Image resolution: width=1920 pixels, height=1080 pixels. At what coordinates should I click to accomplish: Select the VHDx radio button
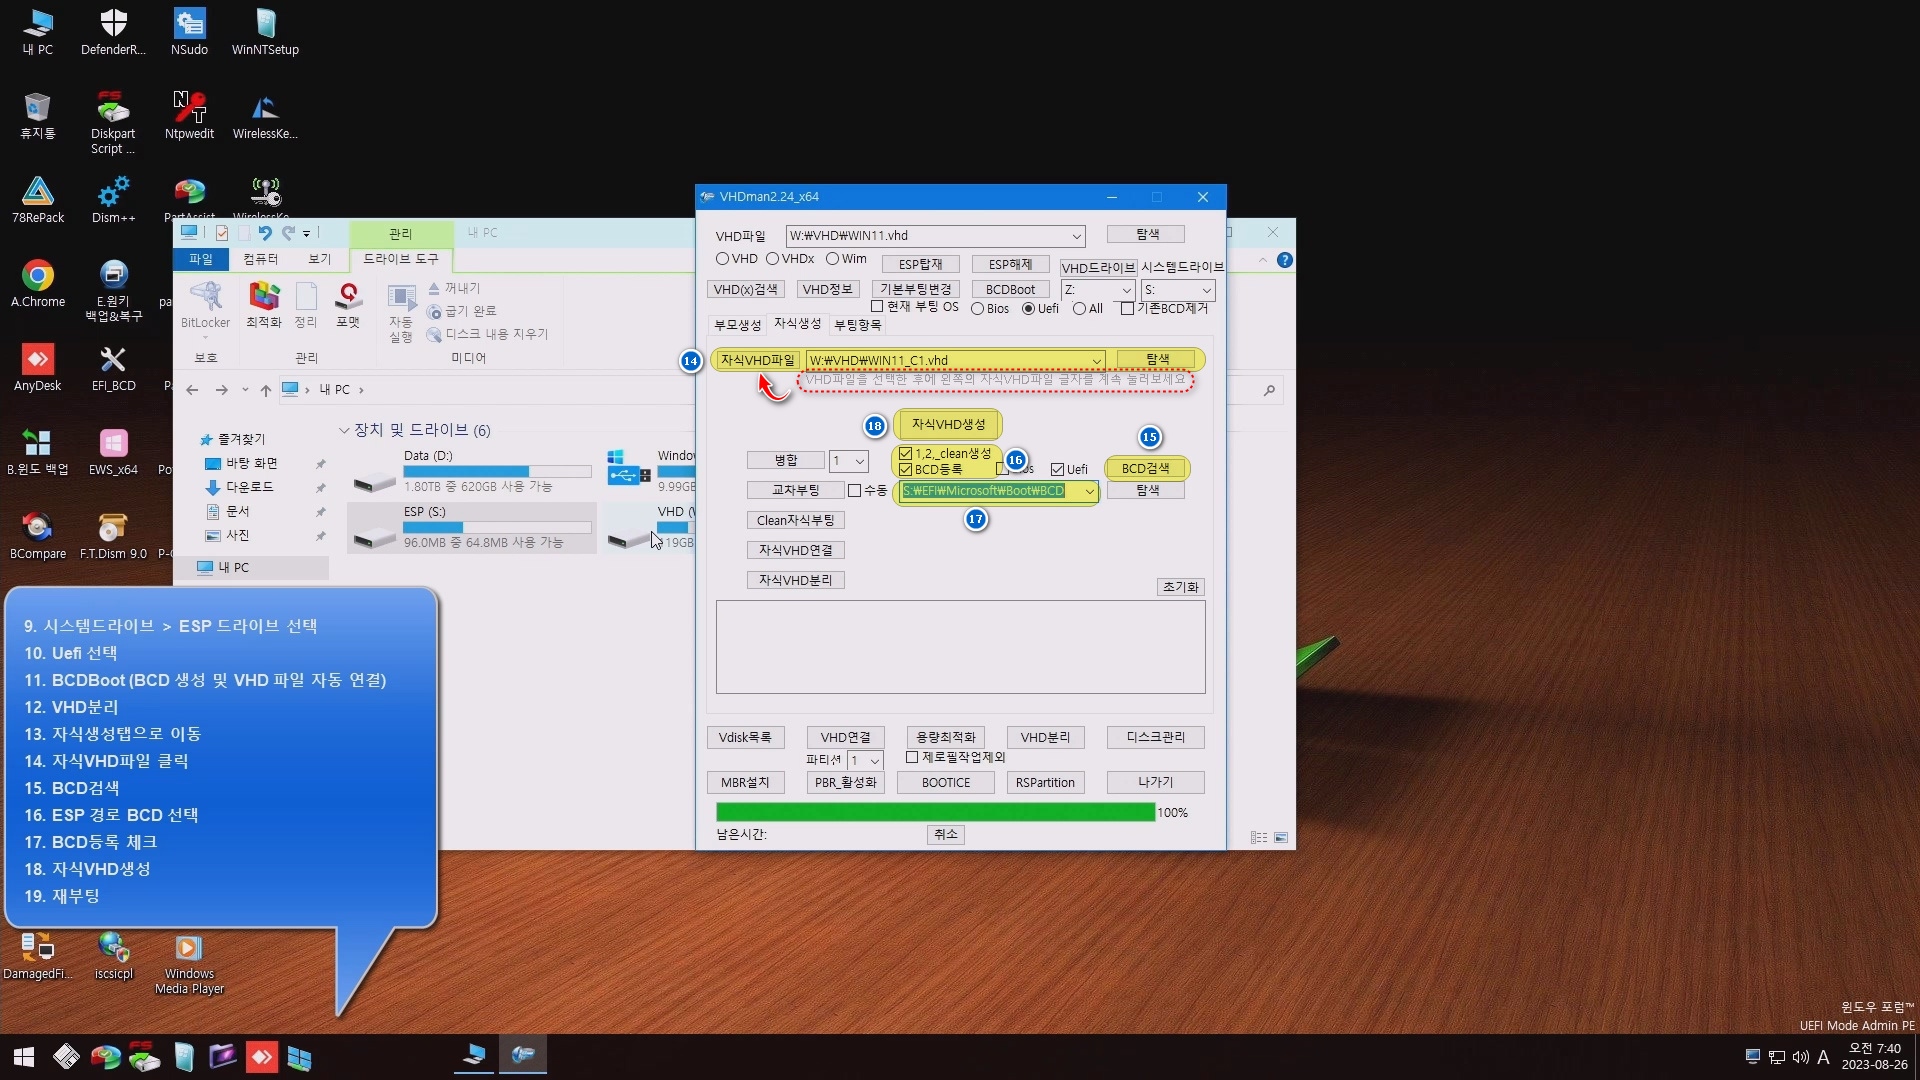[x=773, y=259]
